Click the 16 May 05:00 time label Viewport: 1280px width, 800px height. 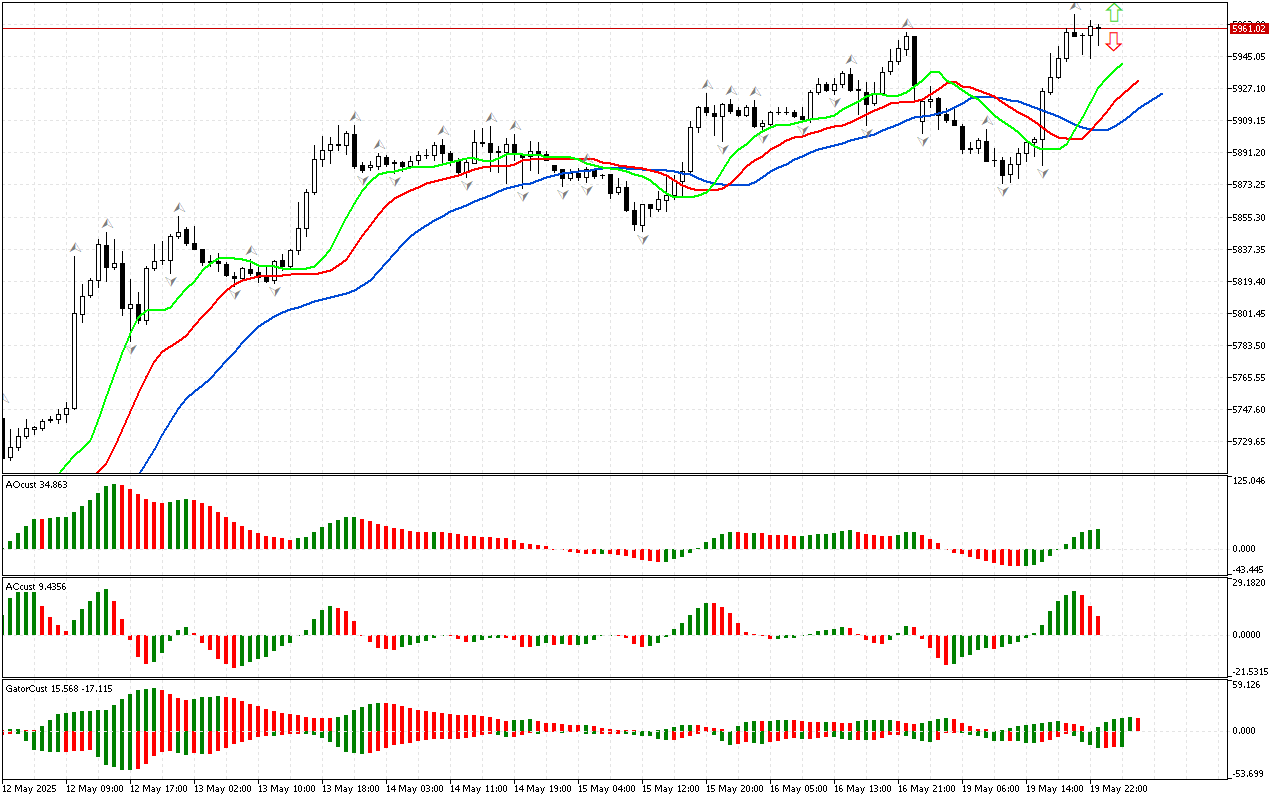pyautogui.click(x=799, y=788)
